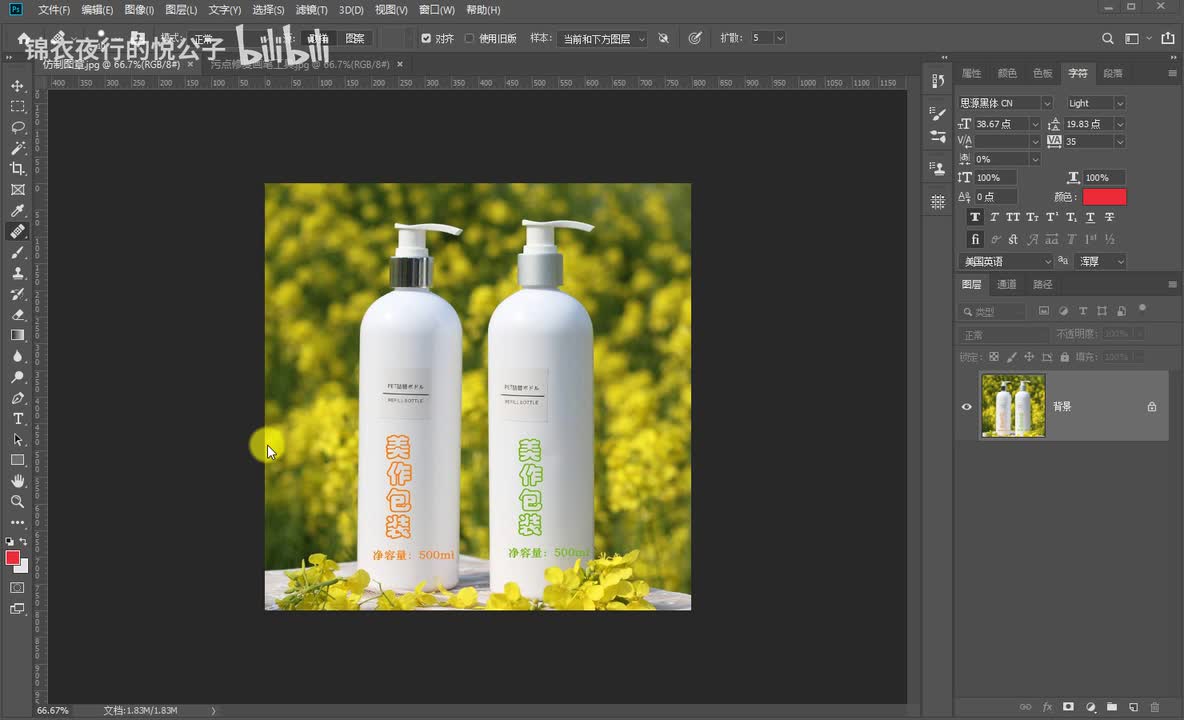Select the Brush tool
Viewport: 1184px width, 720px height.
(17, 252)
